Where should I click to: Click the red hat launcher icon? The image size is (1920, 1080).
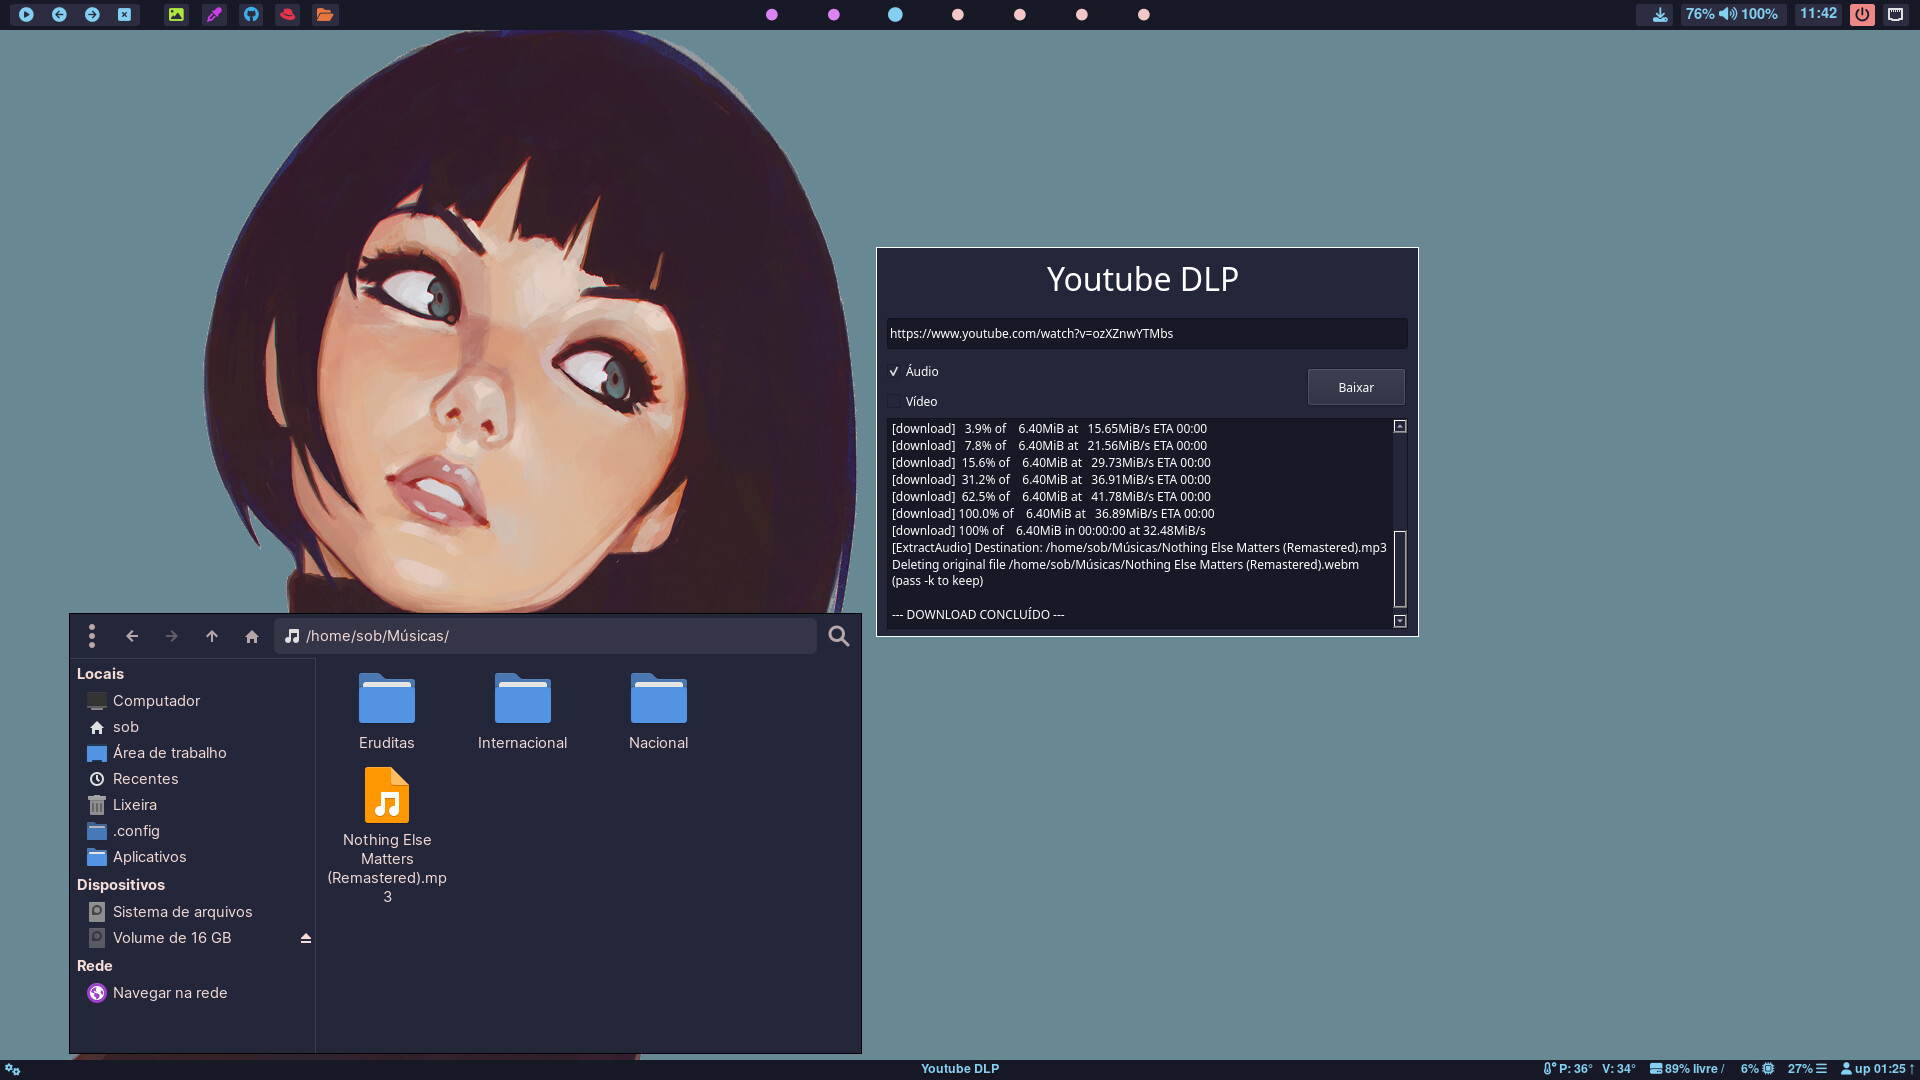tap(288, 14)
